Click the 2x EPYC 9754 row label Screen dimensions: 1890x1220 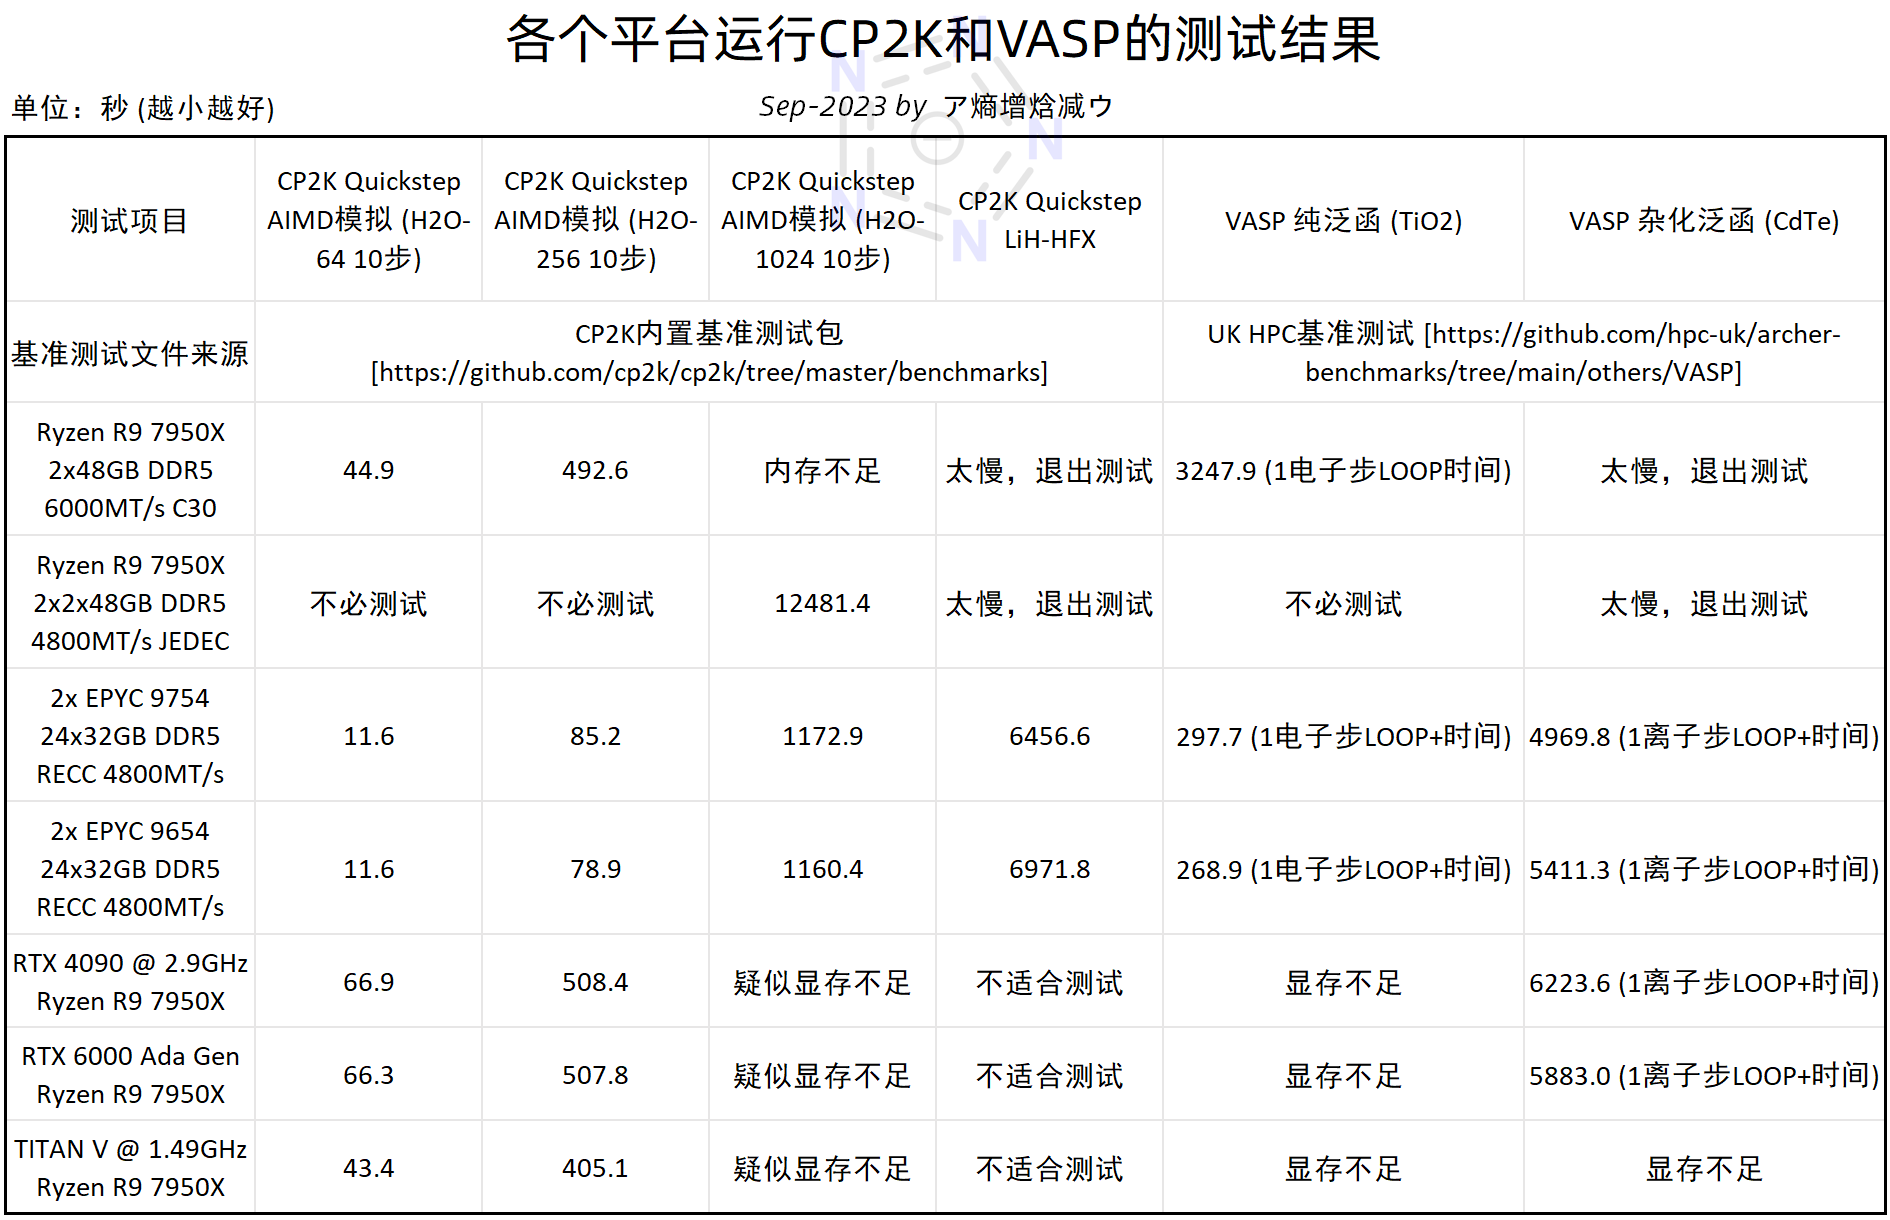pos(130,736)
